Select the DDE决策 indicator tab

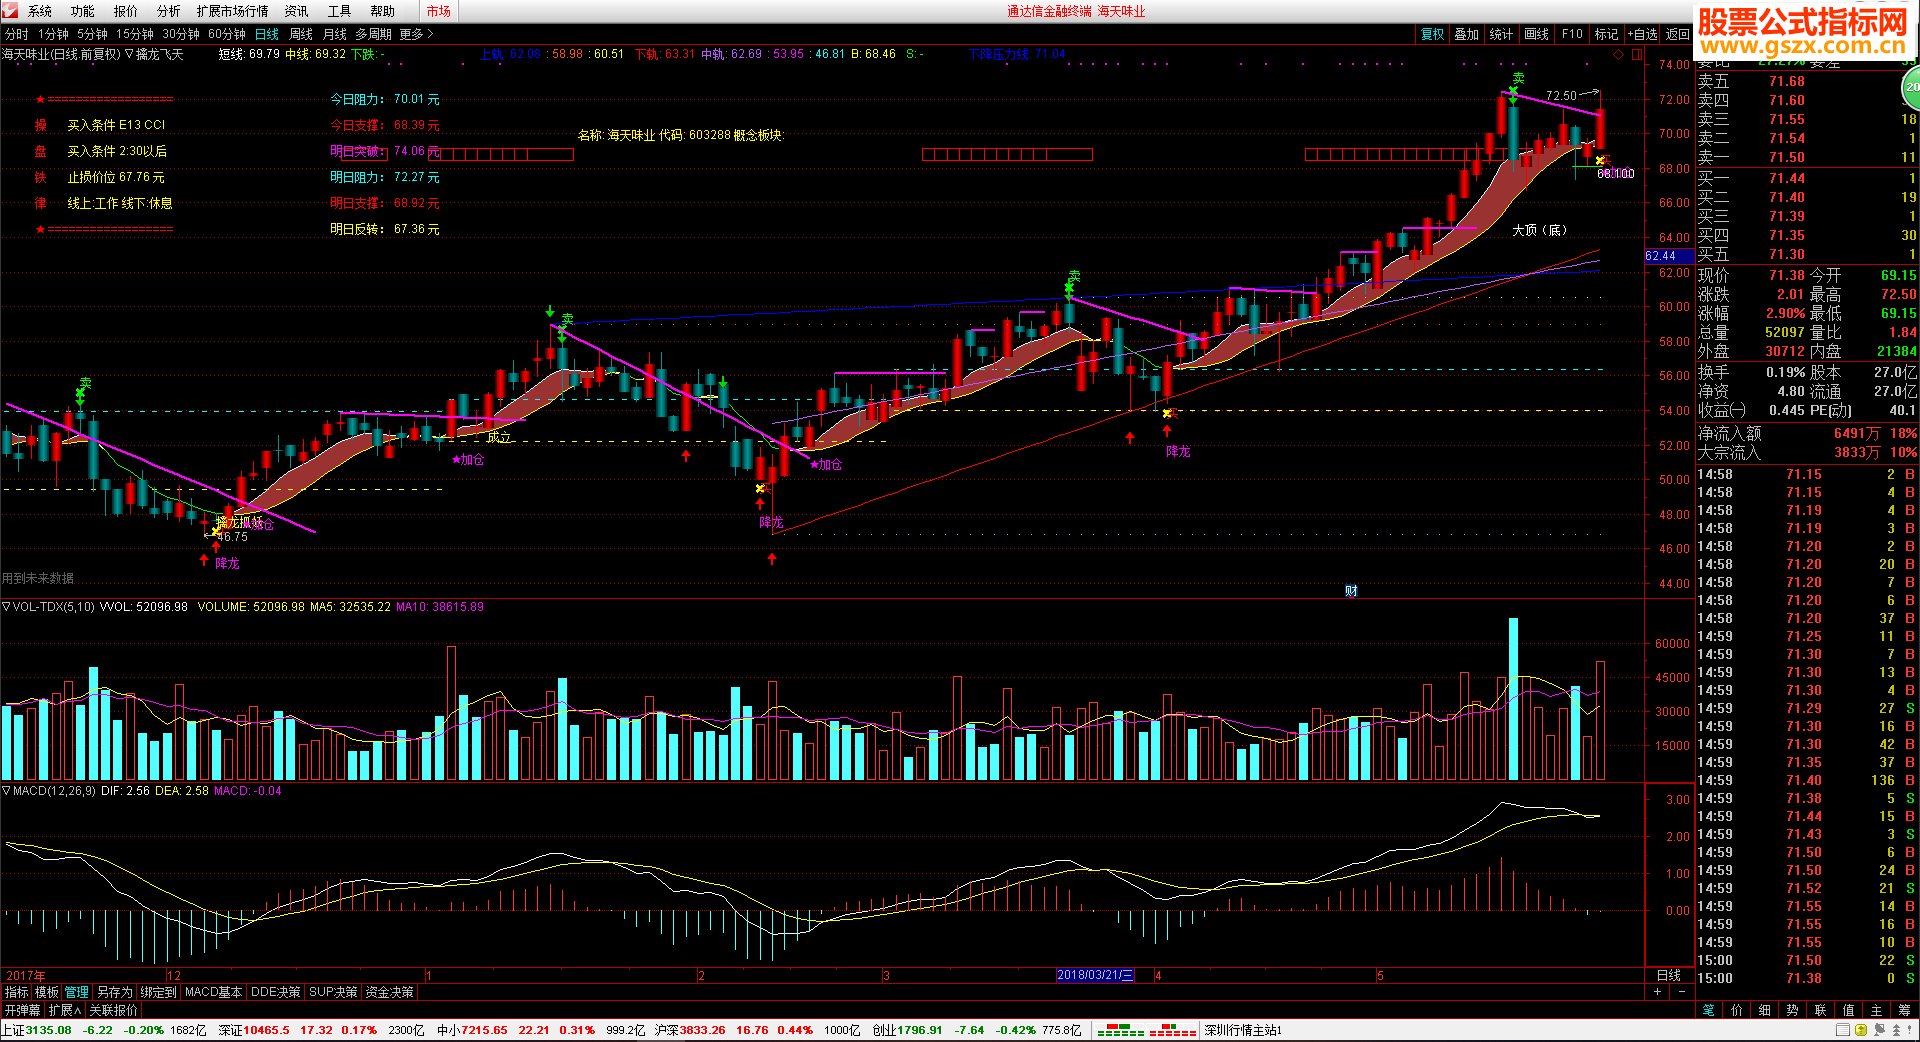coord(276,992)
